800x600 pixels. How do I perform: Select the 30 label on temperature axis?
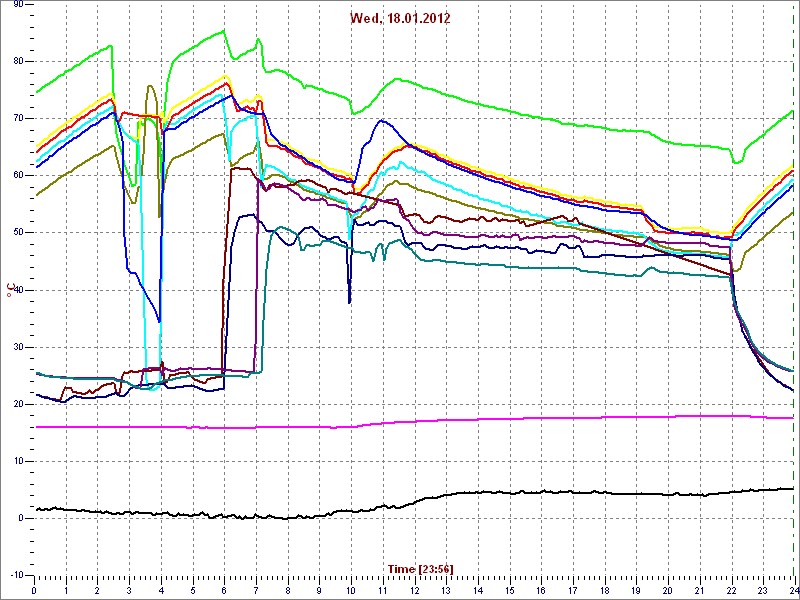point(18,347)
